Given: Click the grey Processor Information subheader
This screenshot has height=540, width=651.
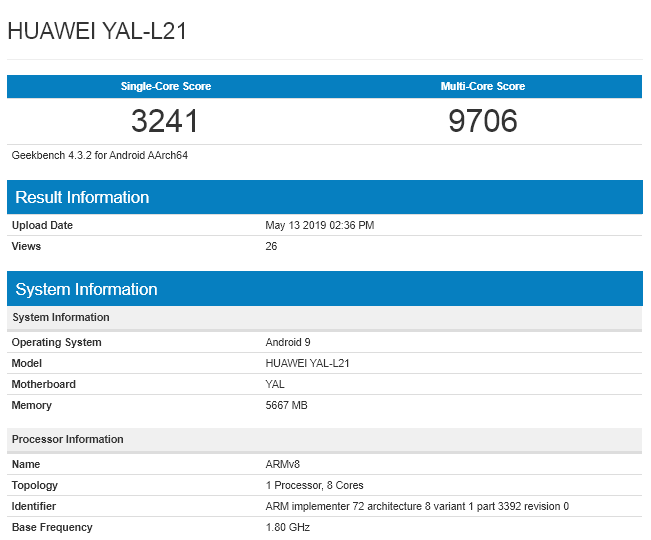Looking at the screenshot, I should click(68, 440).
